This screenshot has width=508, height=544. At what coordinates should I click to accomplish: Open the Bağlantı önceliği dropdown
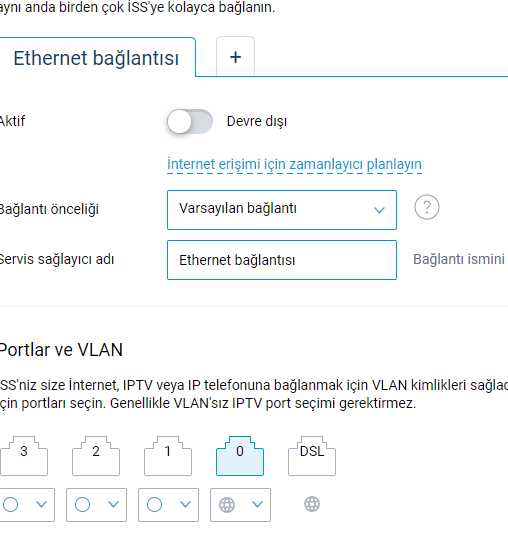point(282,210)
